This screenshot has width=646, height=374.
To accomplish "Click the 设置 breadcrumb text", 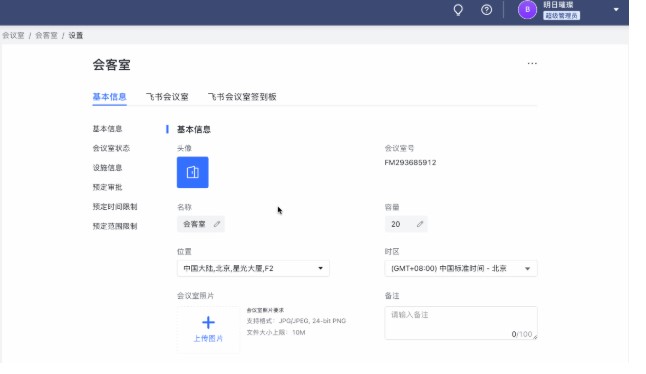I will [75, 35].
